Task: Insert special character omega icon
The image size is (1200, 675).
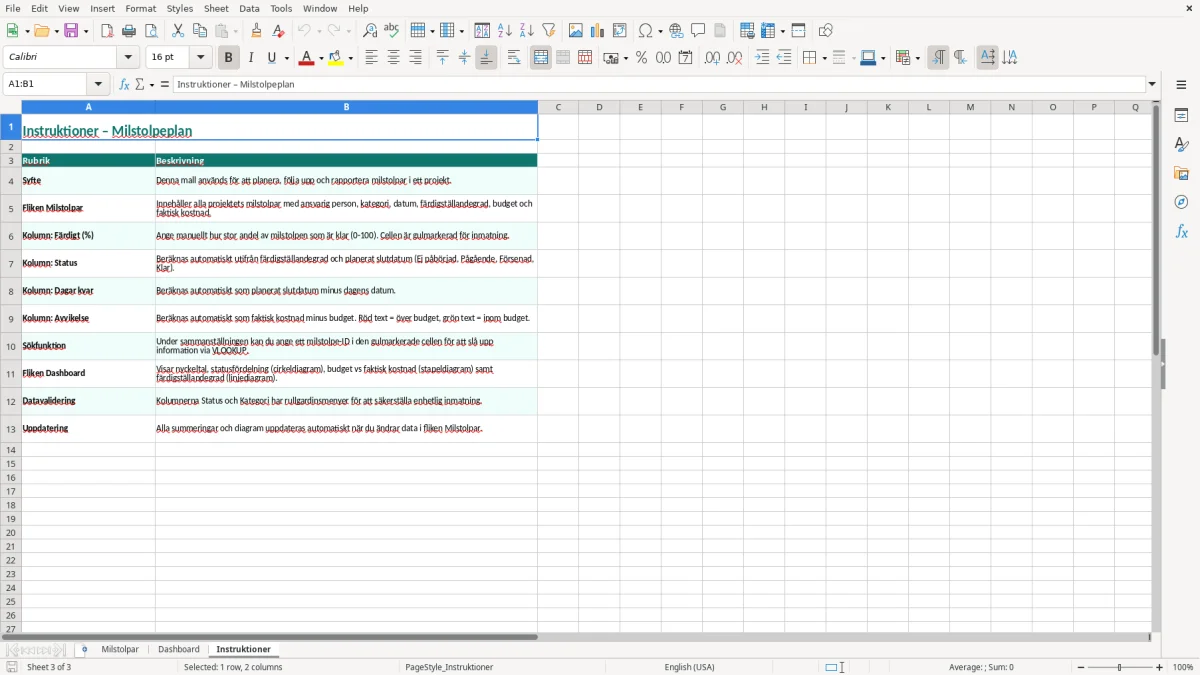Action: (x=645, y=31)
